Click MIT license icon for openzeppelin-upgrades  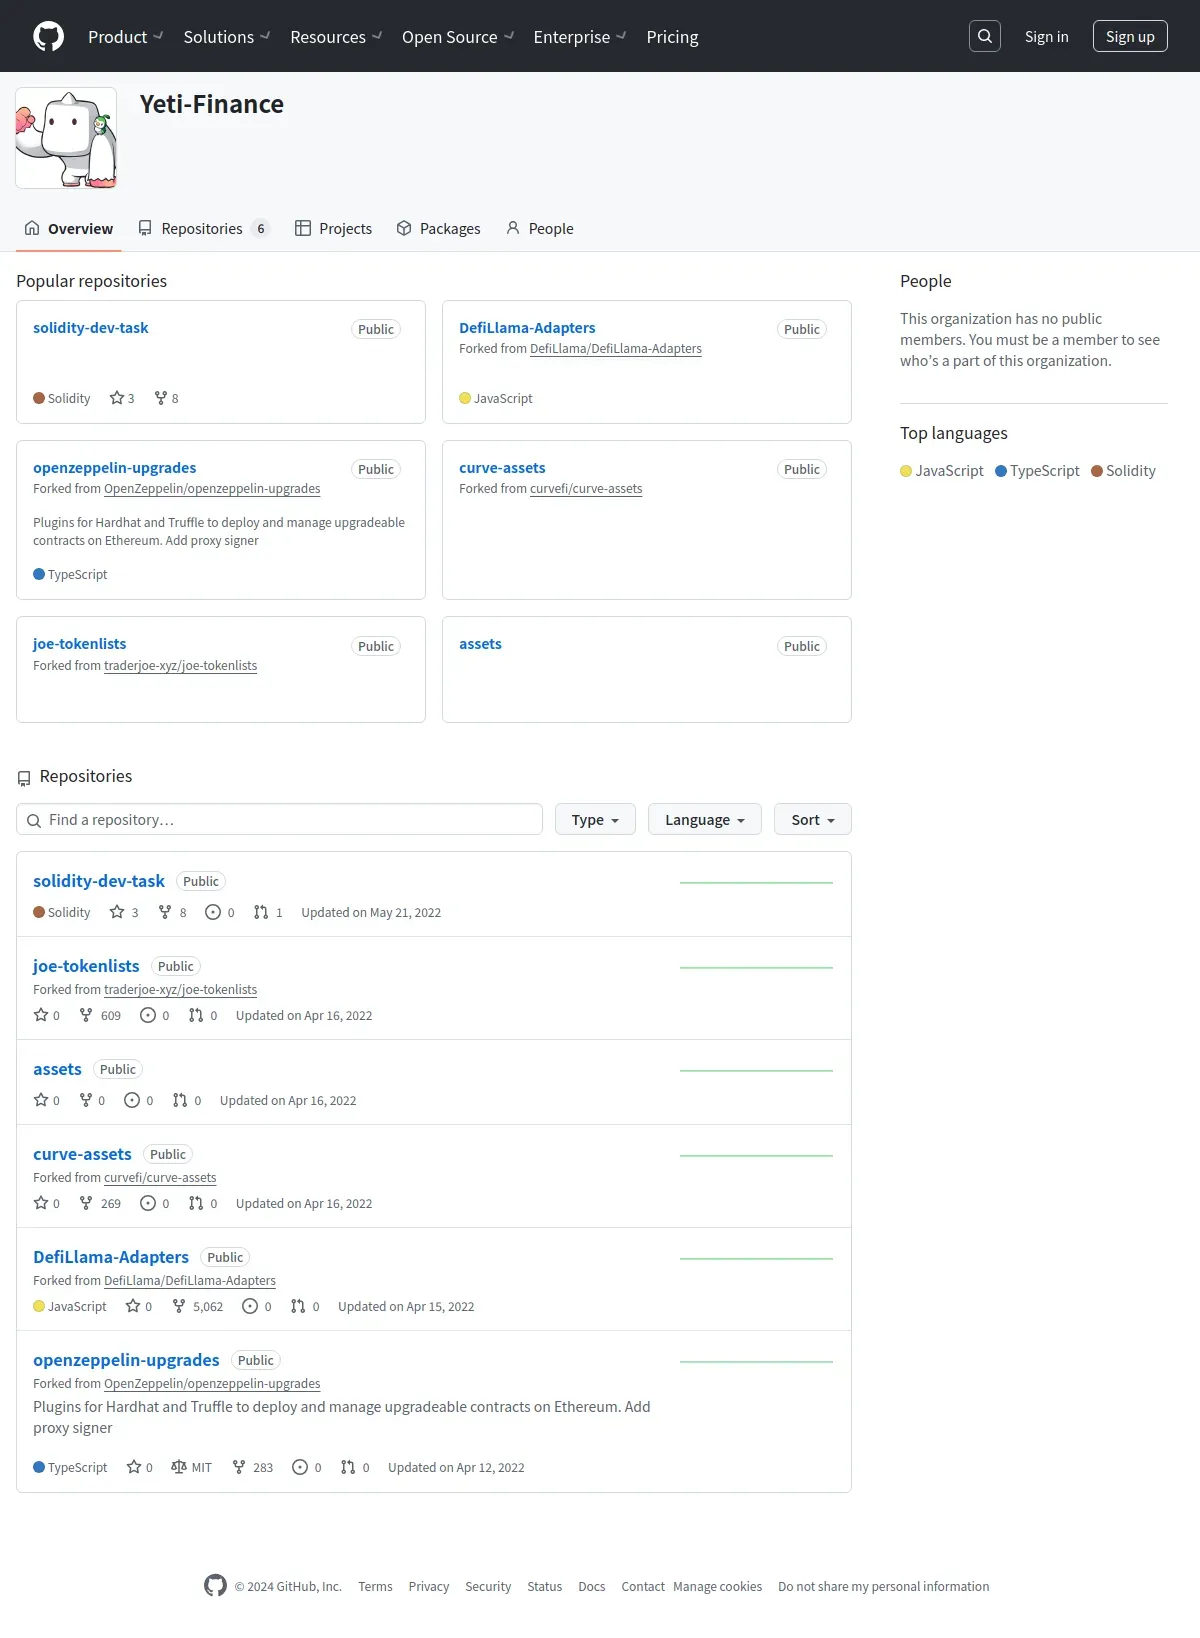(179, 1467)
